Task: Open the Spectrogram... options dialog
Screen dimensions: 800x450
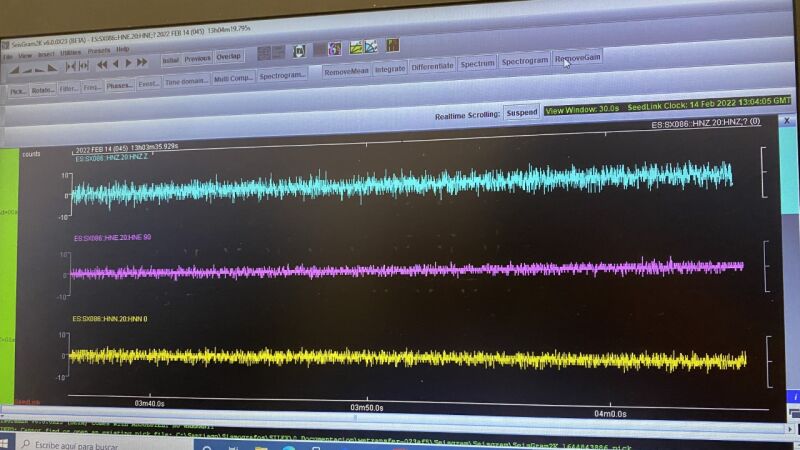Action: tap(282, 76)
